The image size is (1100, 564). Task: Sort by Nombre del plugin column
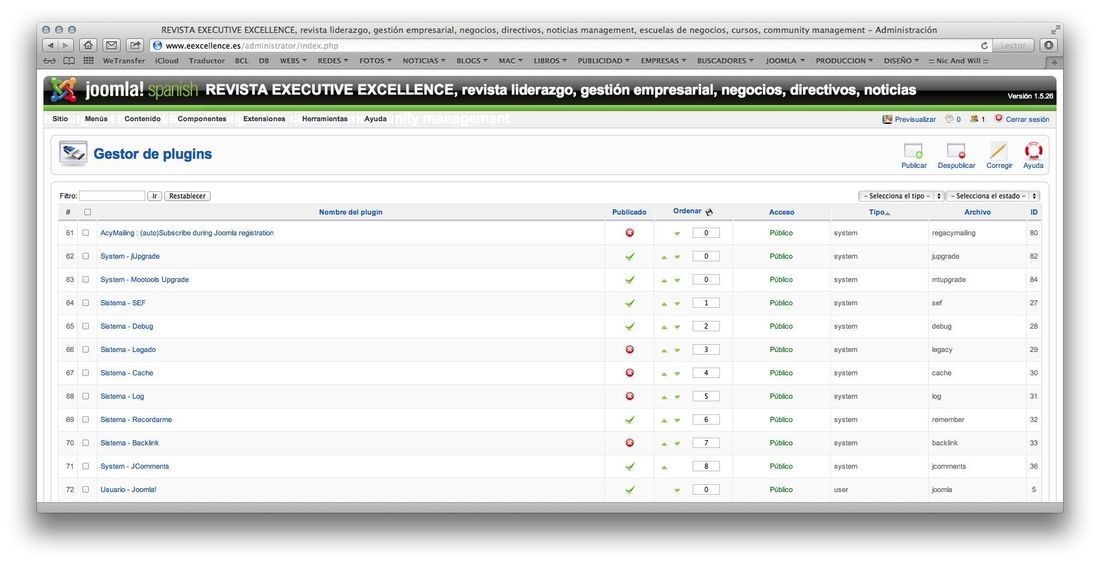coord(351,212)
